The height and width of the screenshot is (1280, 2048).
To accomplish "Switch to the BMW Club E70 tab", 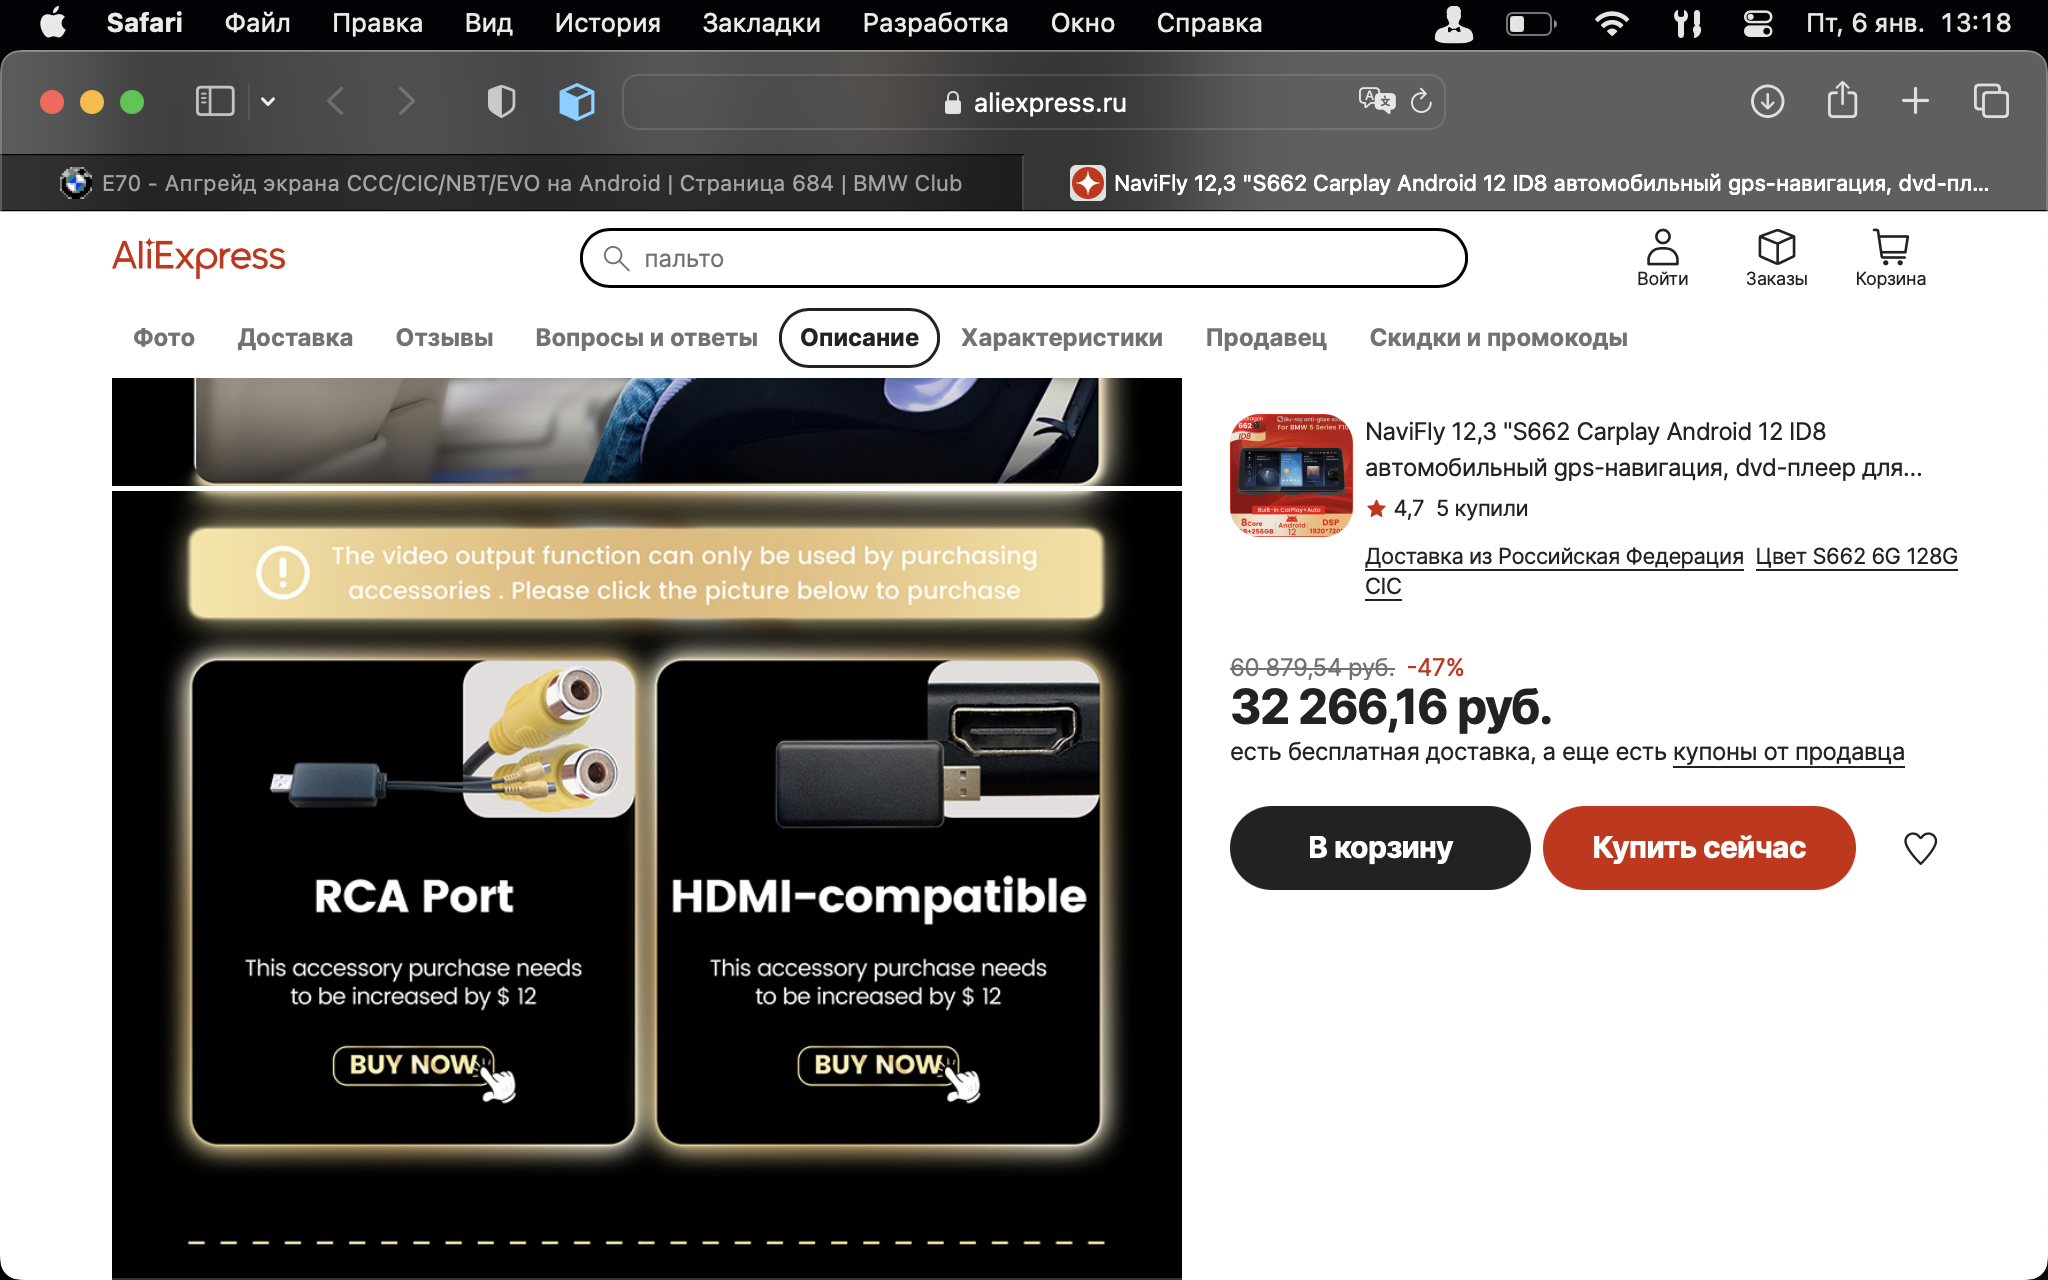I will (x=512, y=183).
